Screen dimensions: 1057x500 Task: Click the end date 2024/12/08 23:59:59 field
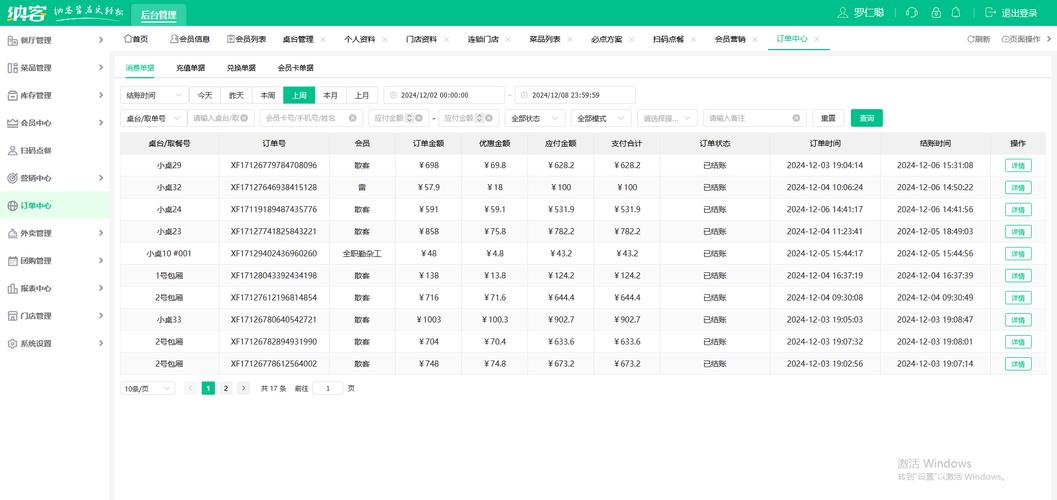pyautogui.click(x=575, y=95)
